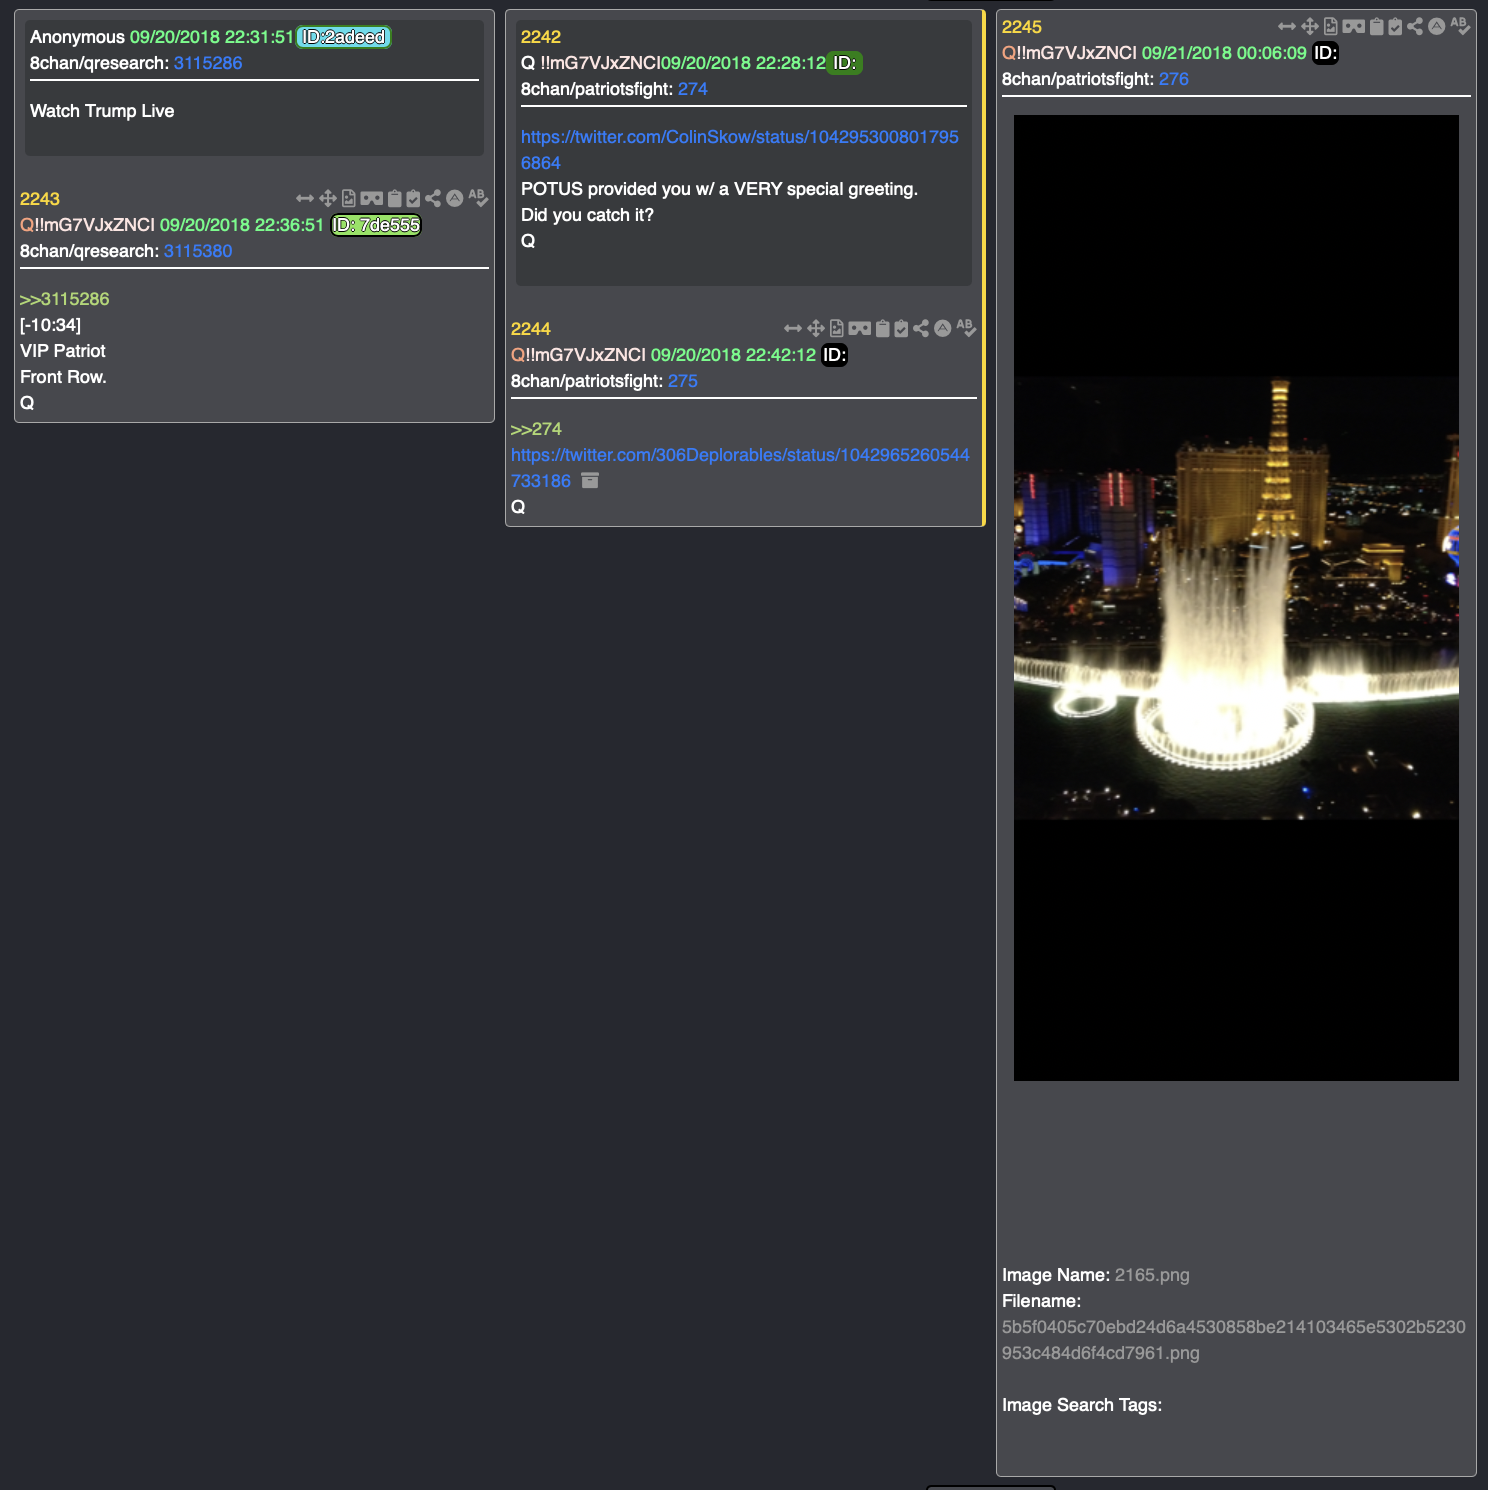This screenshot has width=1488, height=1490.
Task: Click the text 'Watch Trump Live'
Action: point(102,111)
